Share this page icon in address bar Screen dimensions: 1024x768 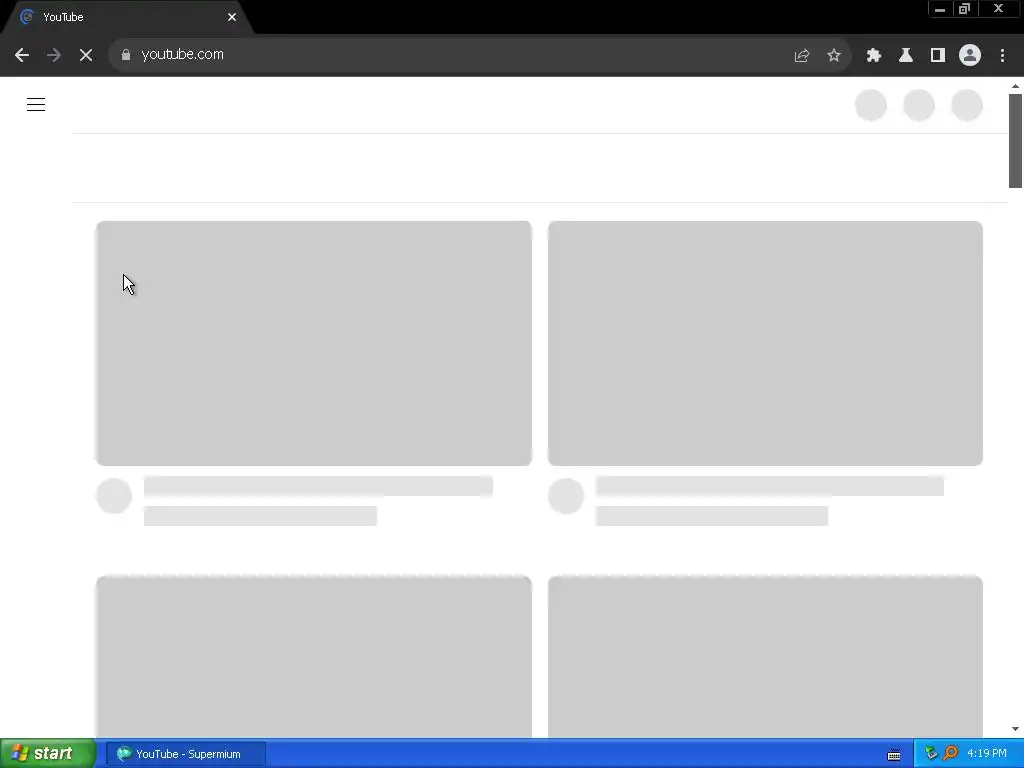pyautogui.click(x=802, y=55)
